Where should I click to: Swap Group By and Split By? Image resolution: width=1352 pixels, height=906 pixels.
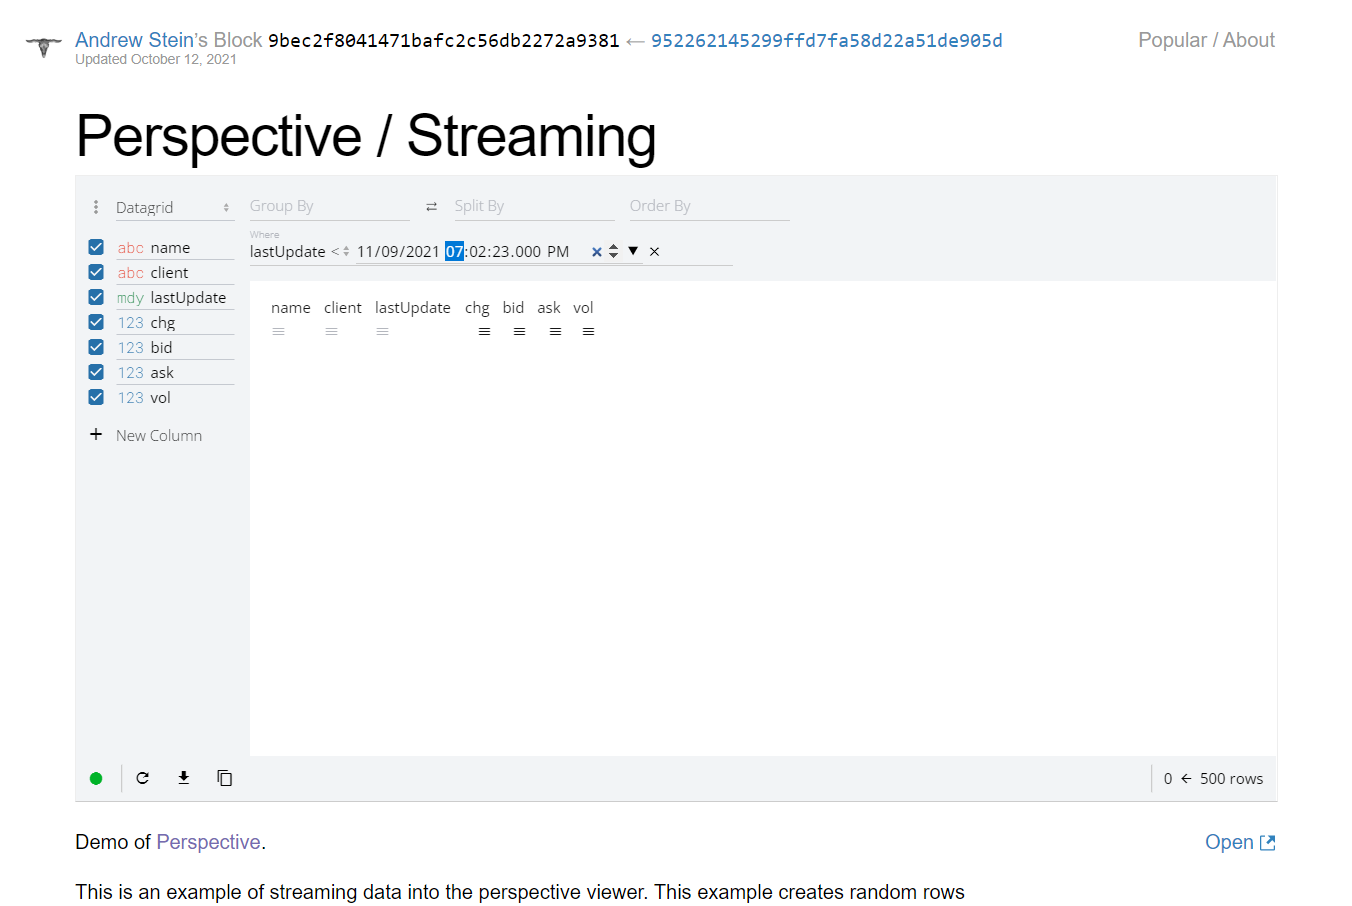pyautogui.click(x=431, y=207)
